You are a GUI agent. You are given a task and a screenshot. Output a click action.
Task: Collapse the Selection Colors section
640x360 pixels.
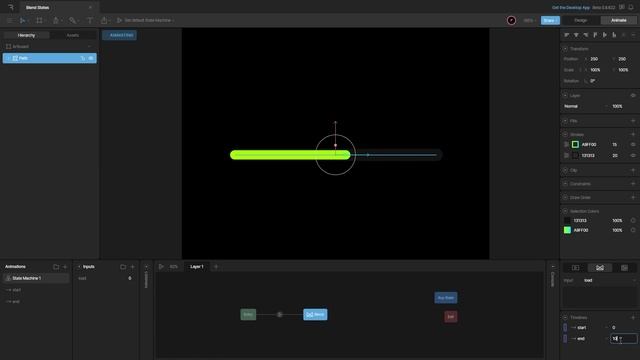tap(565, 211)
